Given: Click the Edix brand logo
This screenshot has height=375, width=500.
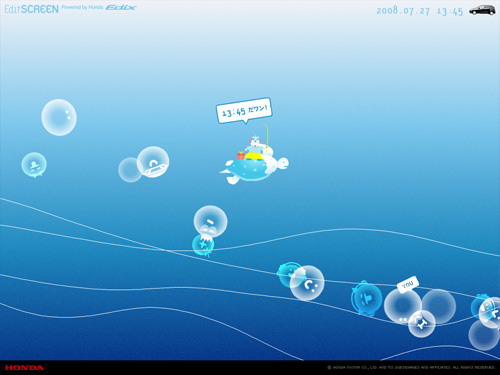Looking at the screenshot, I should click(121, 7).
